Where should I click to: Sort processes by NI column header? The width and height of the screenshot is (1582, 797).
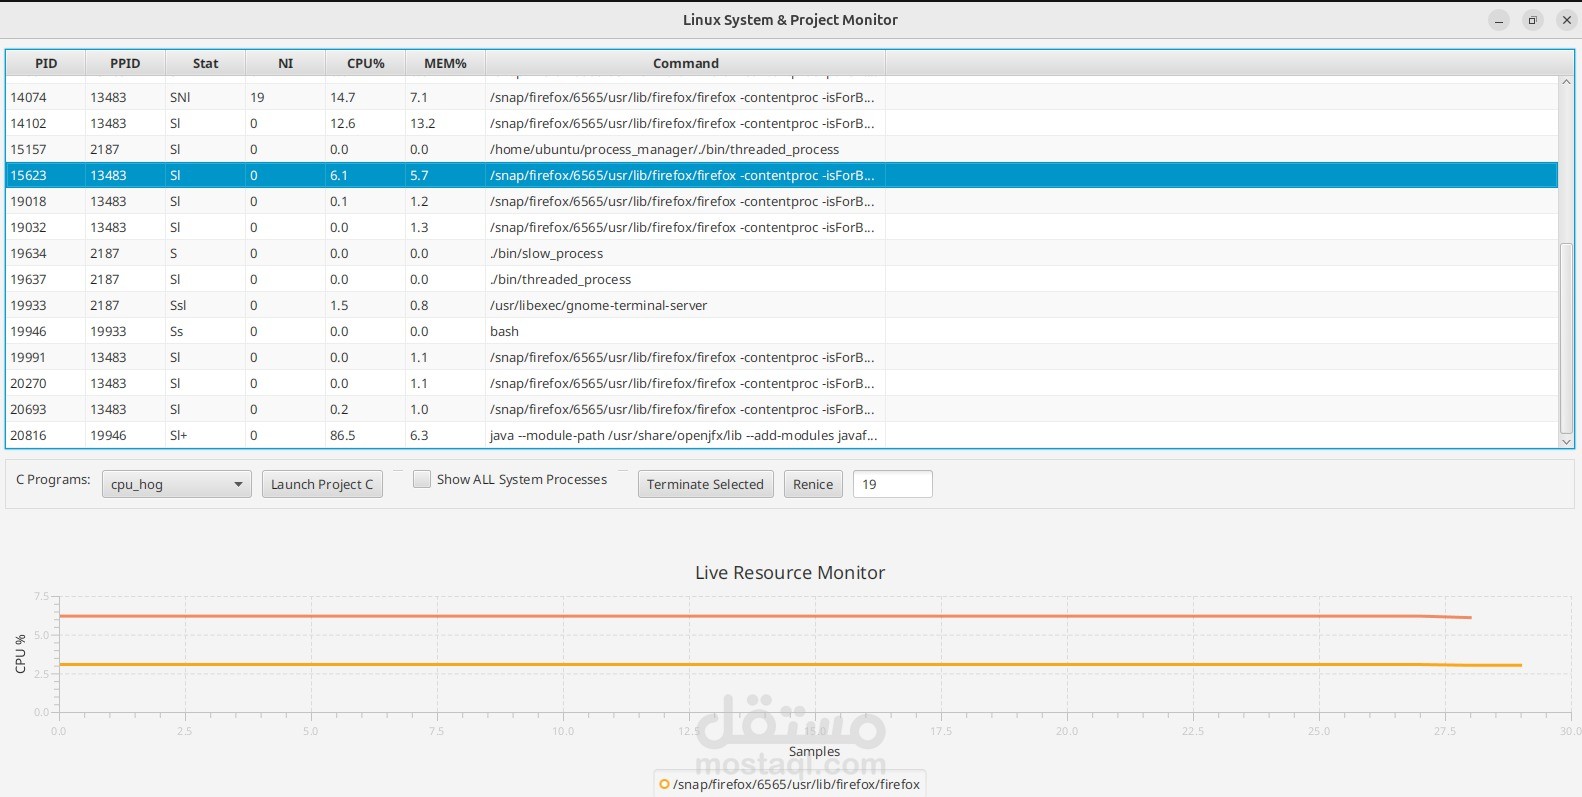285,63
